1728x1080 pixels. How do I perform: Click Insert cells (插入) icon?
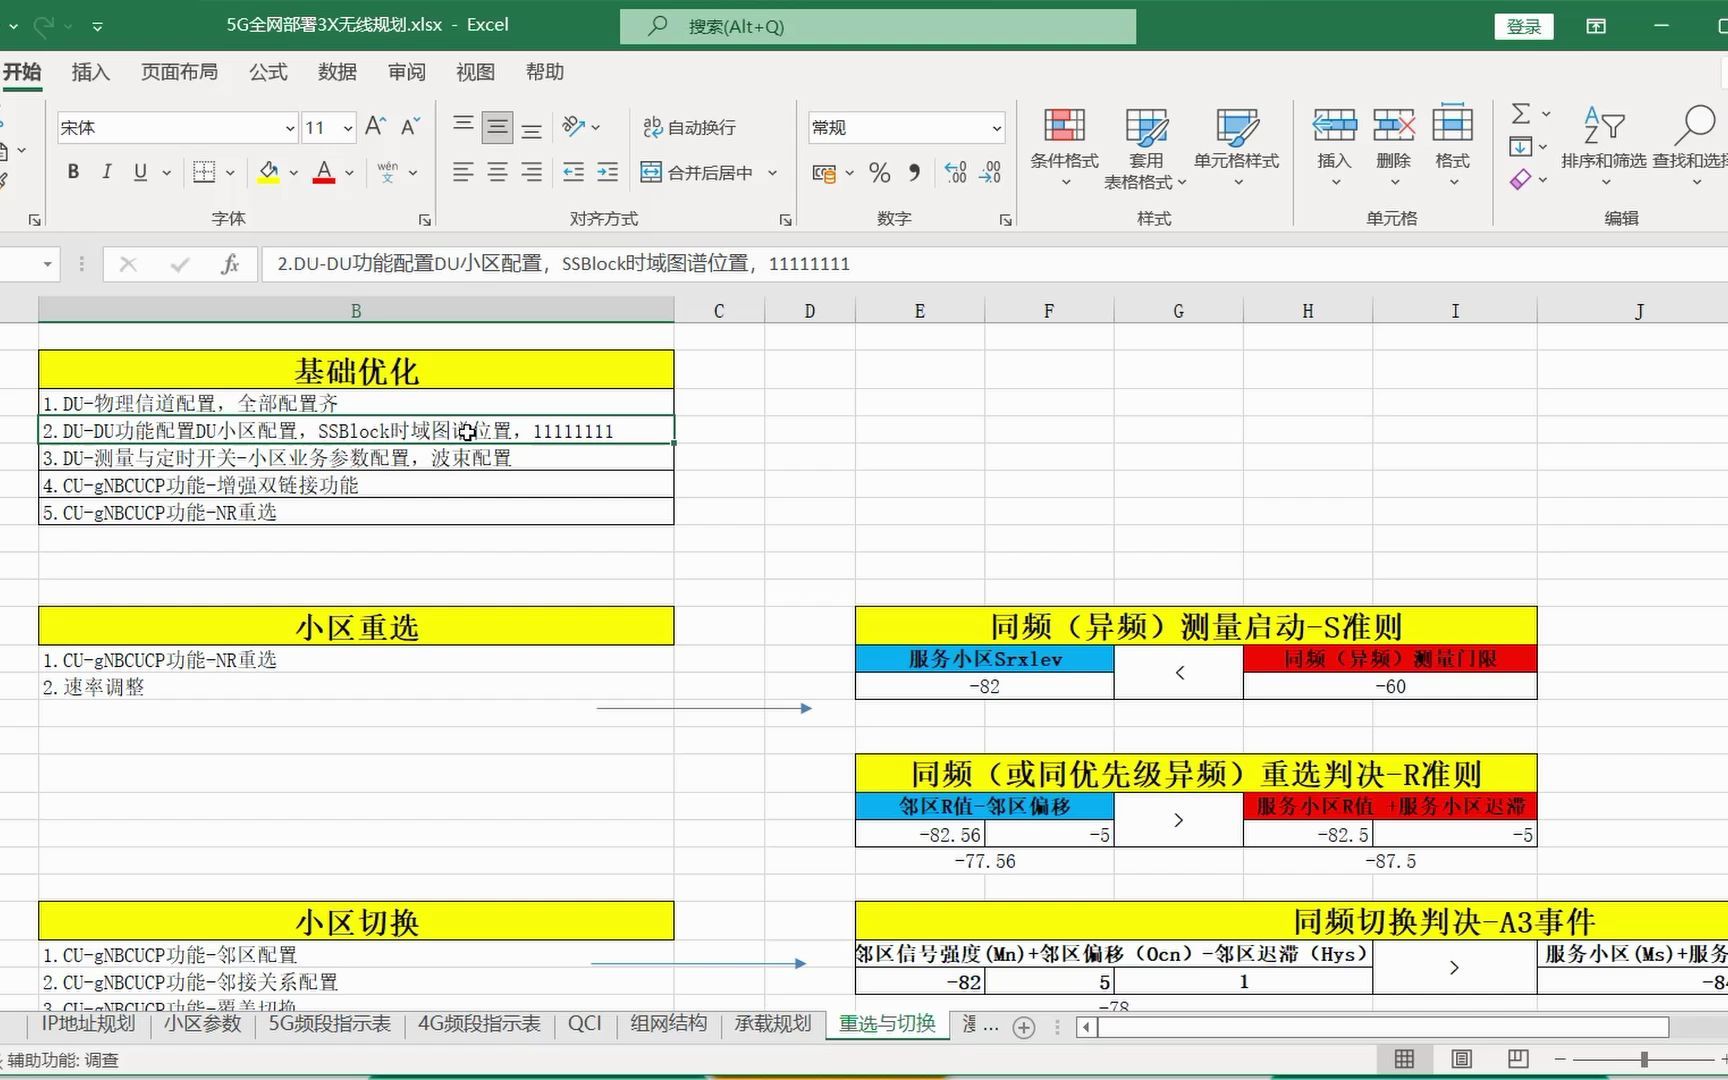click(x=1334, y=126)
